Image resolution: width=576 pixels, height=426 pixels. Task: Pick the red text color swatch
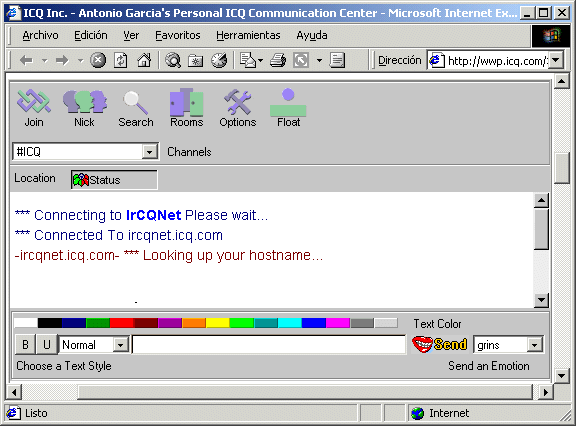122,323
